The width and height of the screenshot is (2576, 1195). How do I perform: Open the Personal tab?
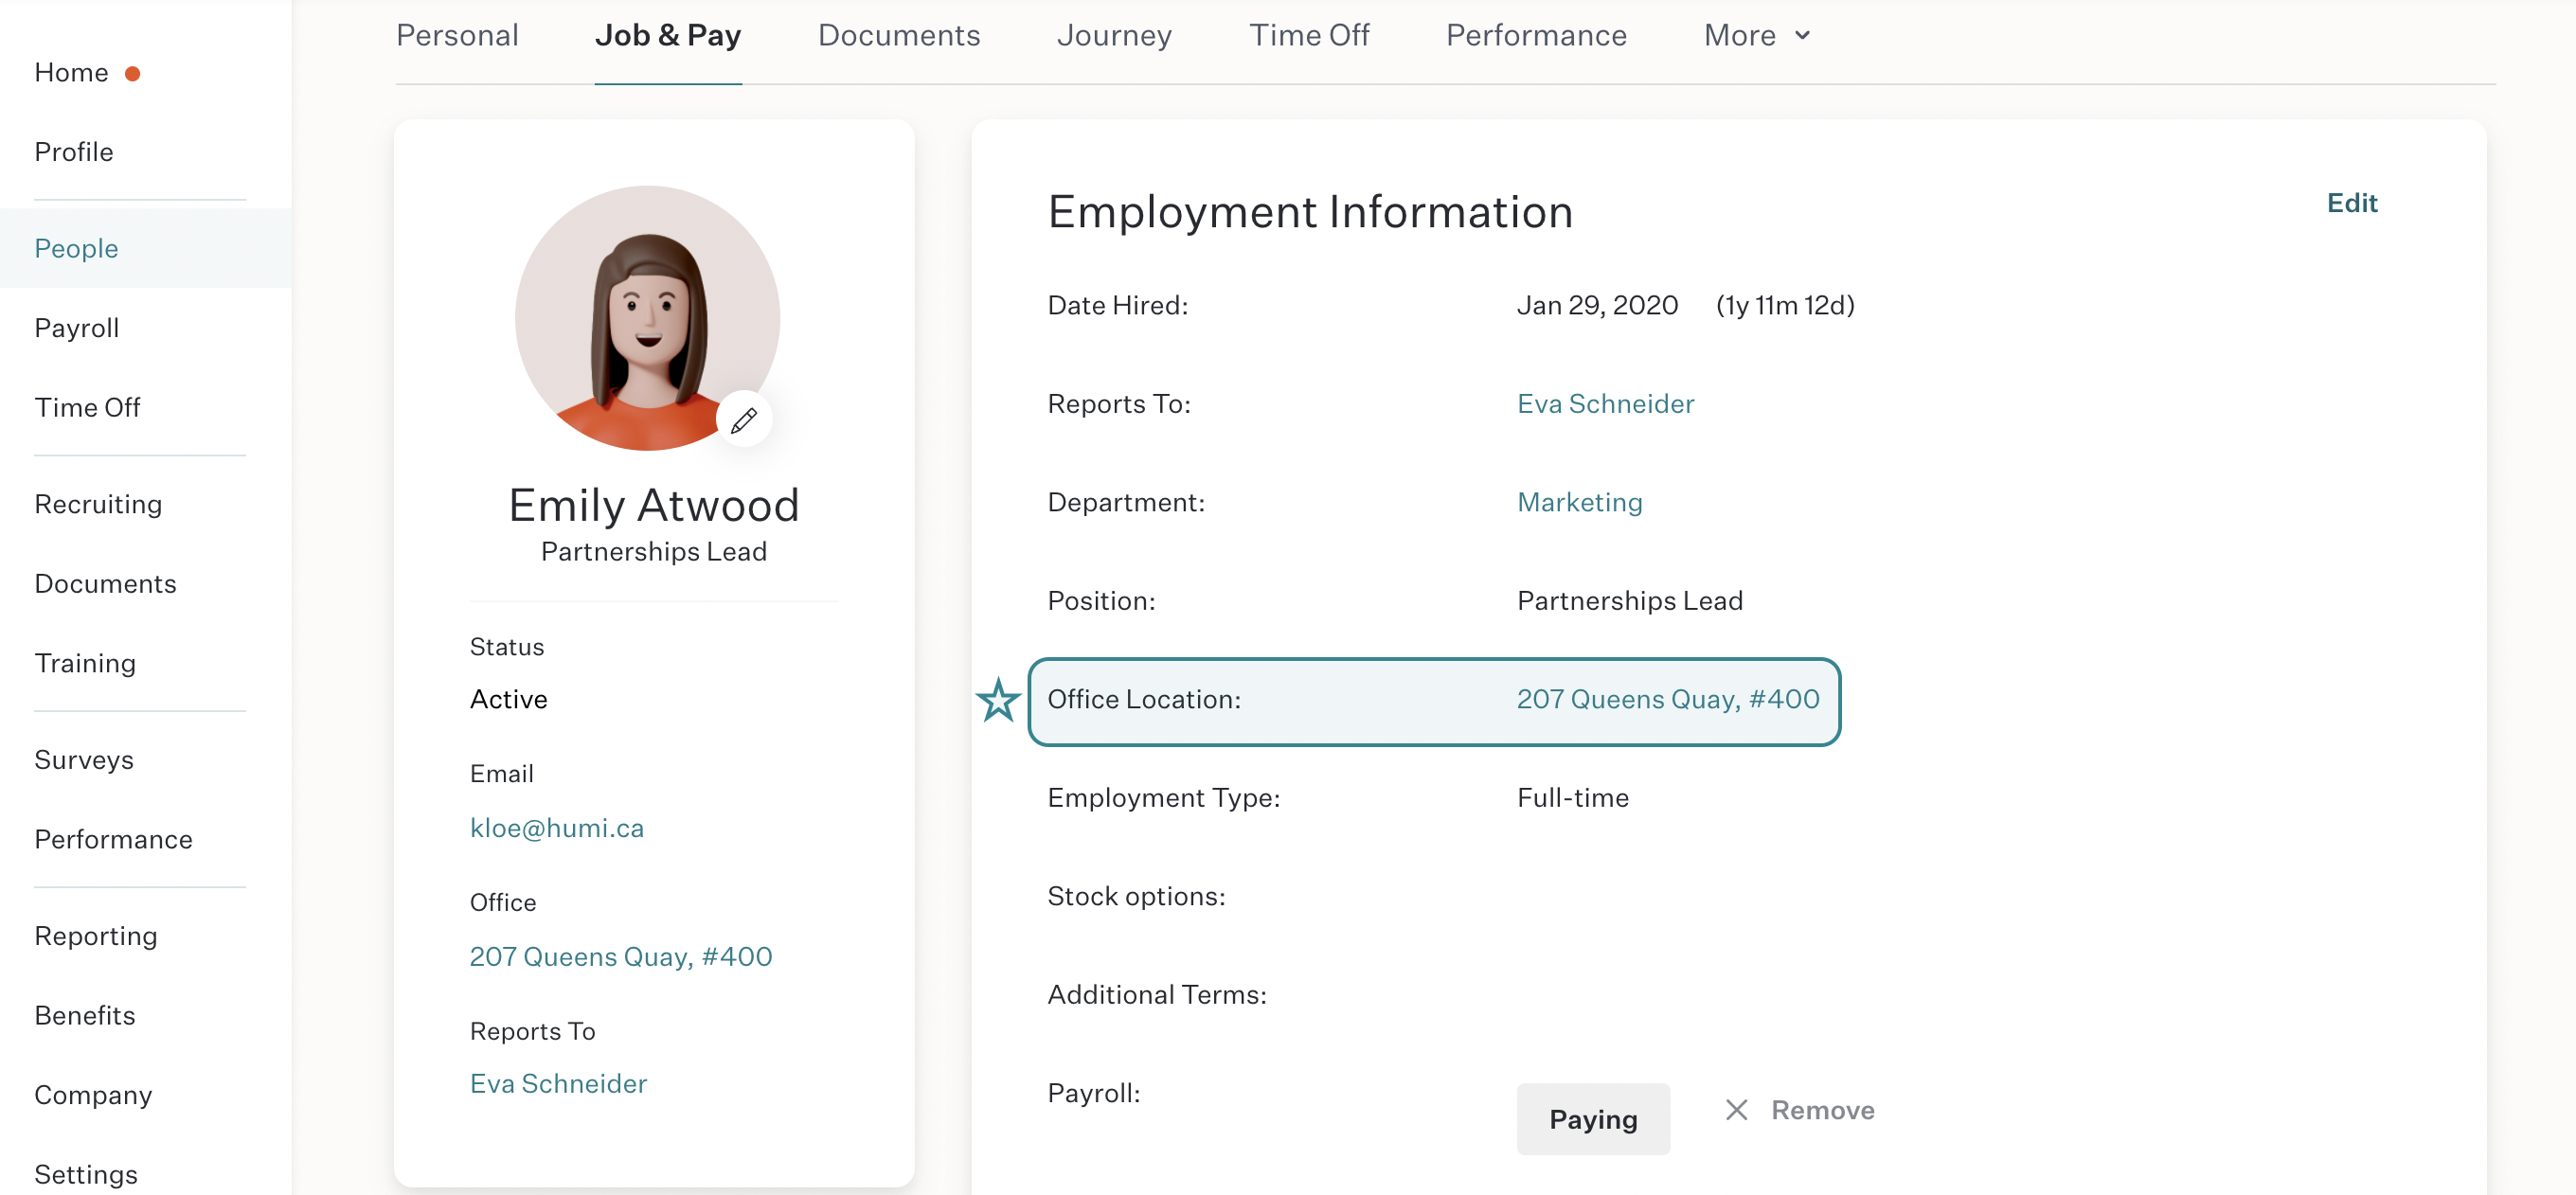coord(457,36)
